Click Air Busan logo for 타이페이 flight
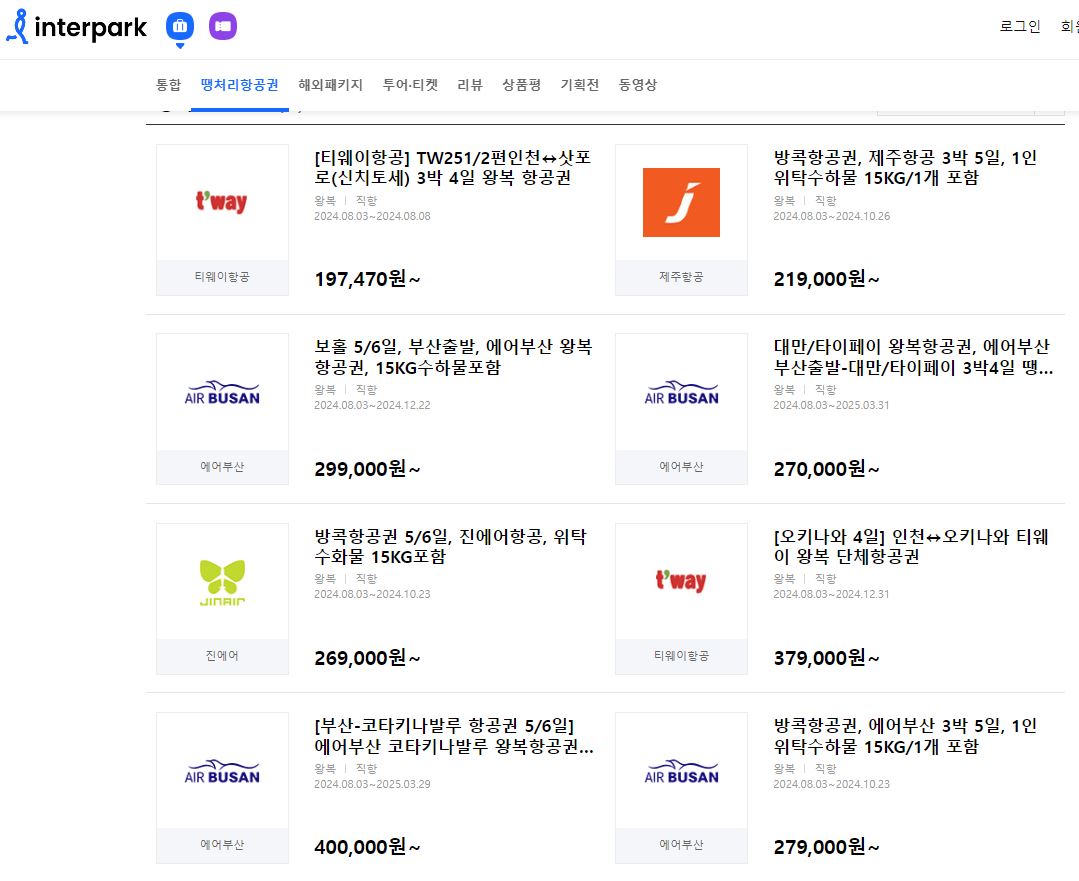The height and width of the screenshot is (881, 1079). click(681, 392)
